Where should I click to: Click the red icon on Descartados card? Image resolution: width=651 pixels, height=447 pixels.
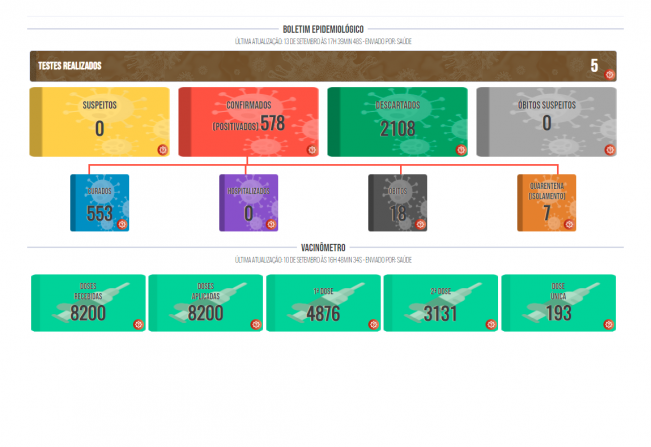pos(461,150)
